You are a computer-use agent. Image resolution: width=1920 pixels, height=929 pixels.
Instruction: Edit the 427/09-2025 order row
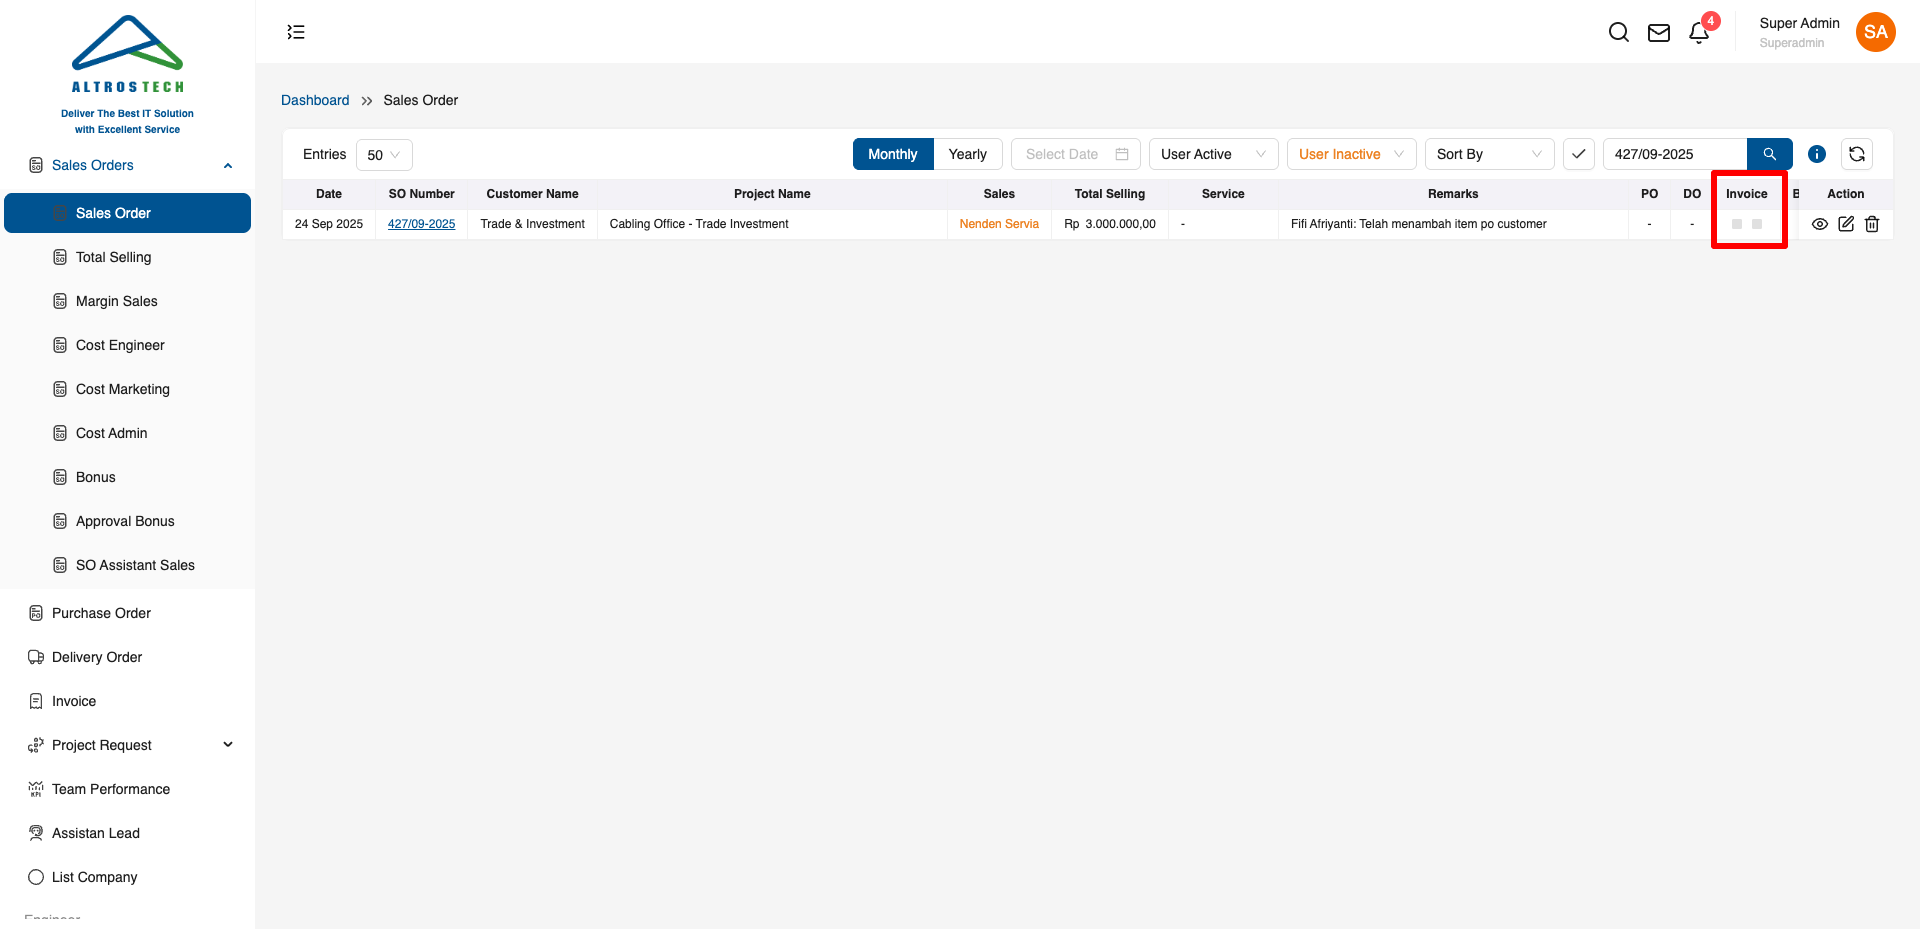click(x=1846, y=224)
